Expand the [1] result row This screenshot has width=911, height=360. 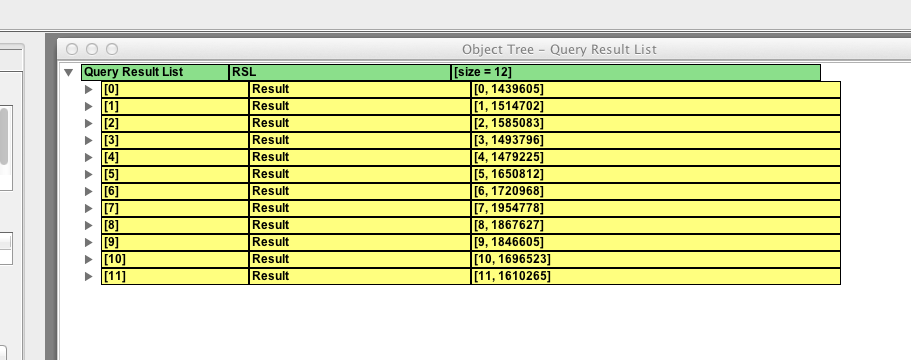88,106
